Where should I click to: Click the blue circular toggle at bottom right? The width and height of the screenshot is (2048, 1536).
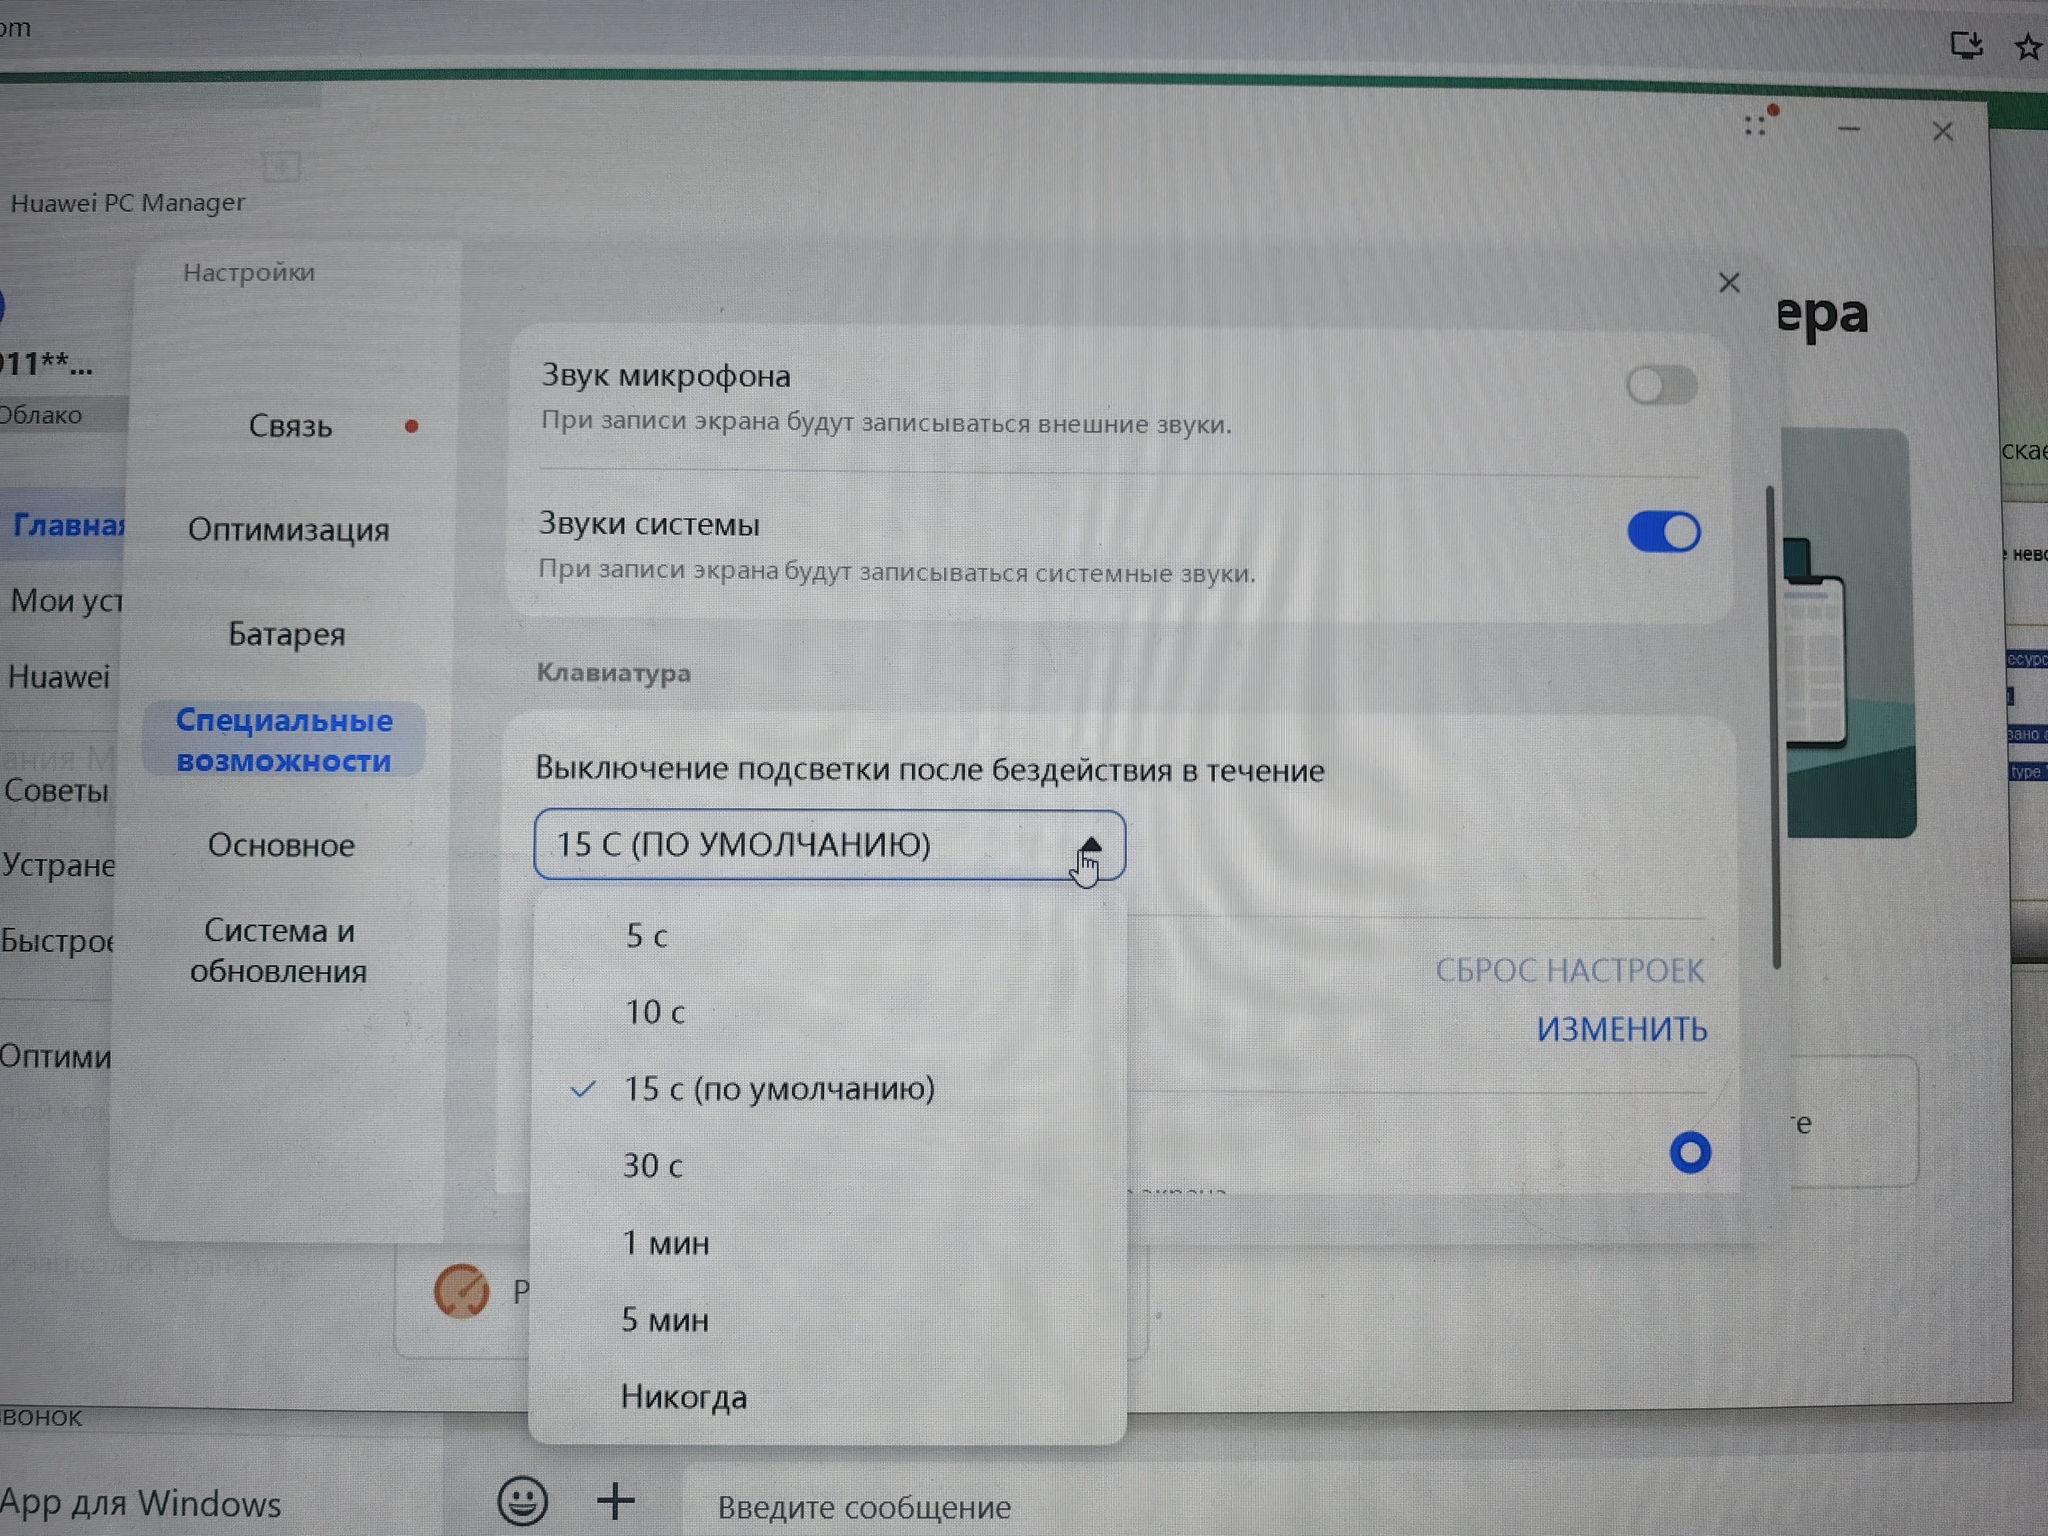(1690, 1152)
